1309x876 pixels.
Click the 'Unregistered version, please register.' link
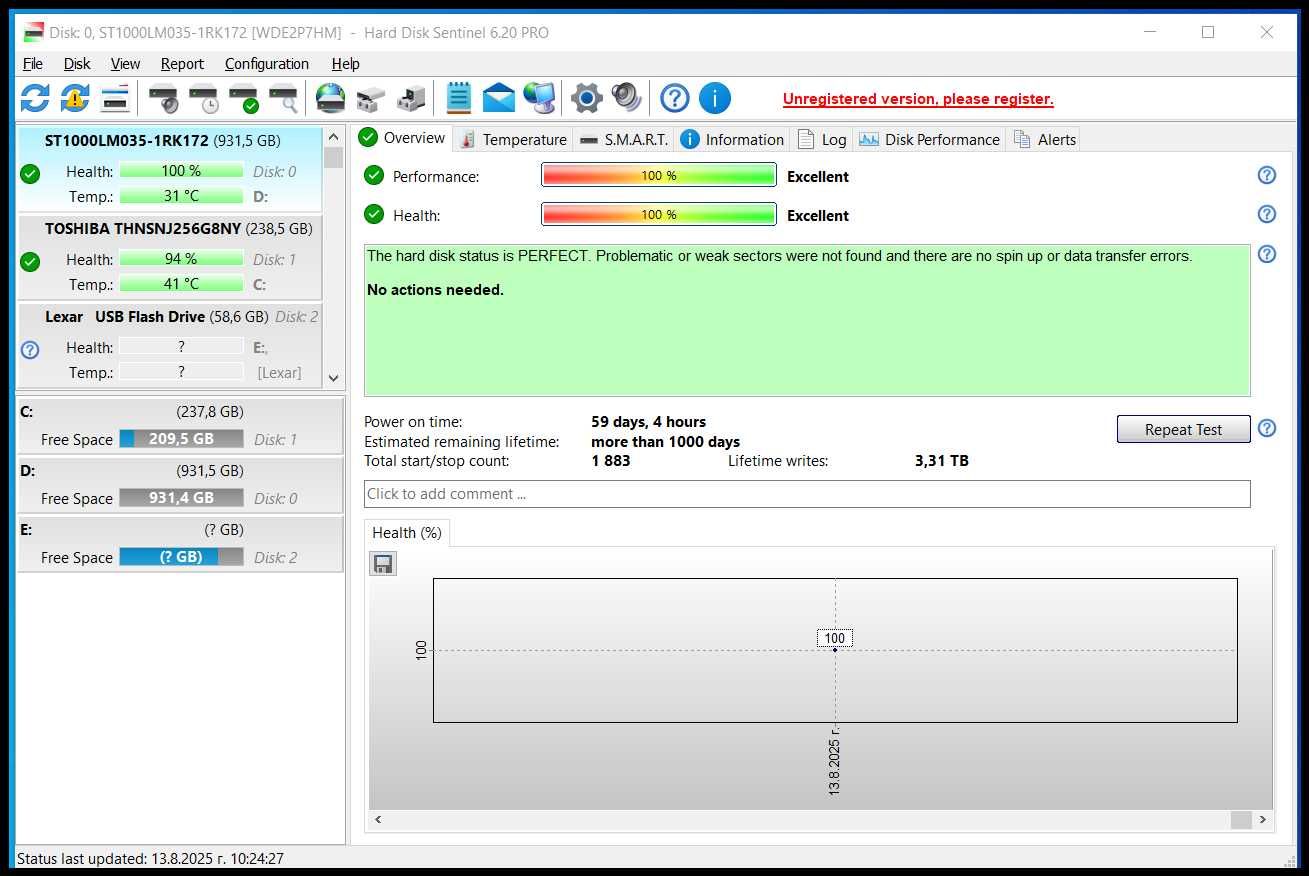tap(918, 99)
